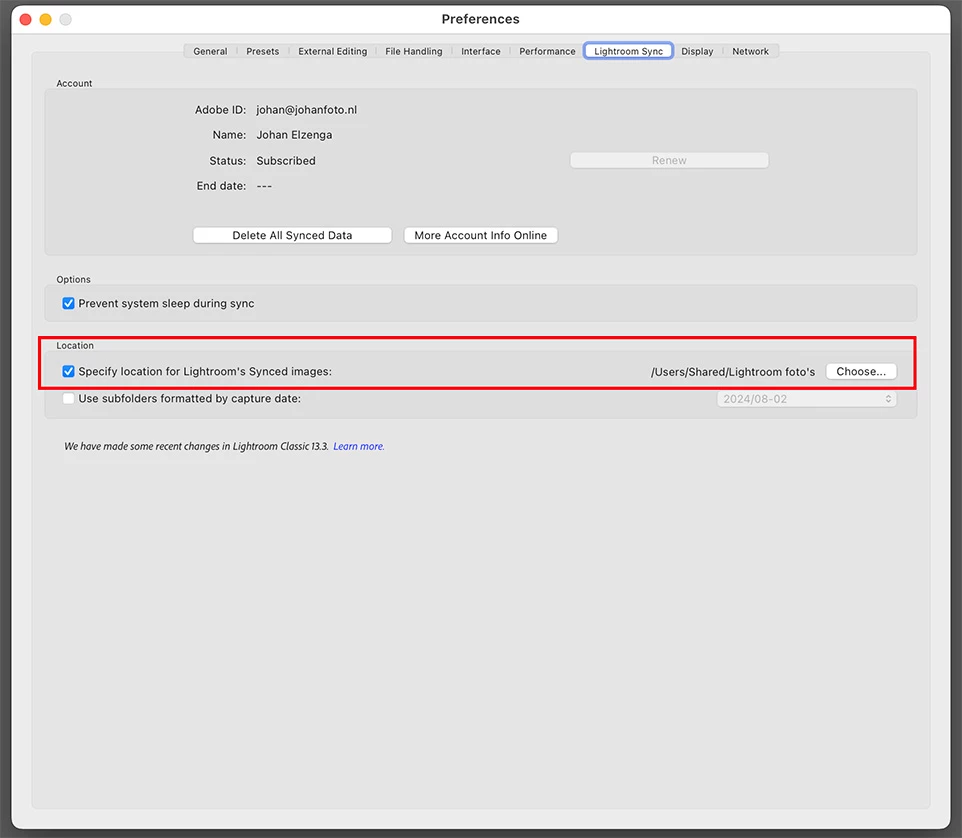The width and height of the screenshot is (962, 838).
Task: Click the Subscribed status value
Action: 286,161
